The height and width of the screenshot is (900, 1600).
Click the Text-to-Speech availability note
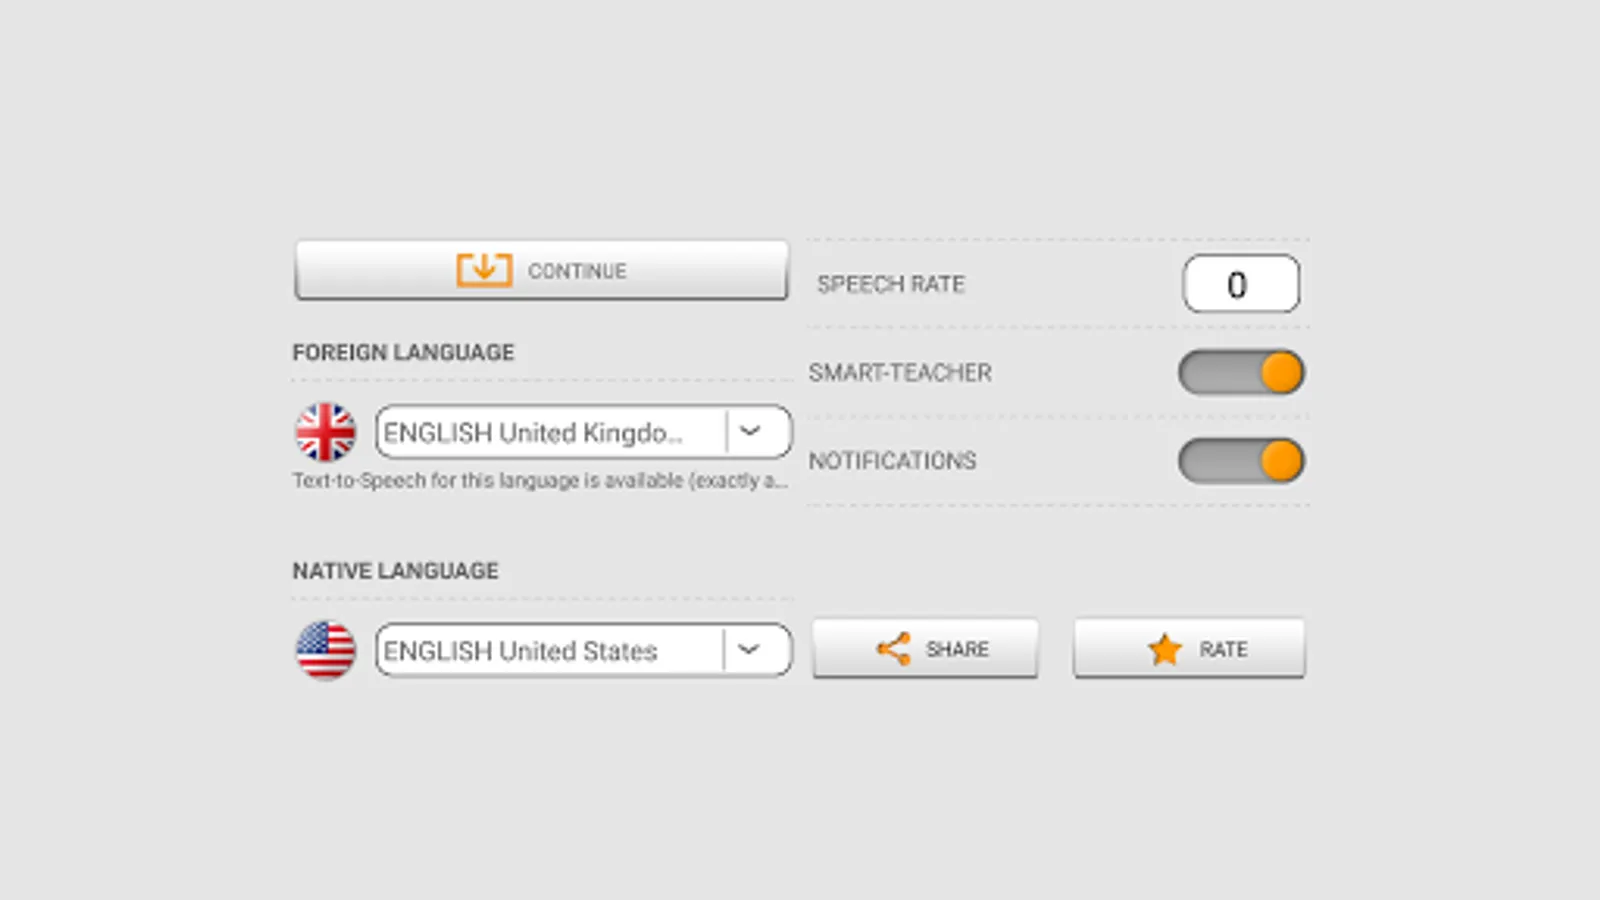click(x=540, y=481)
